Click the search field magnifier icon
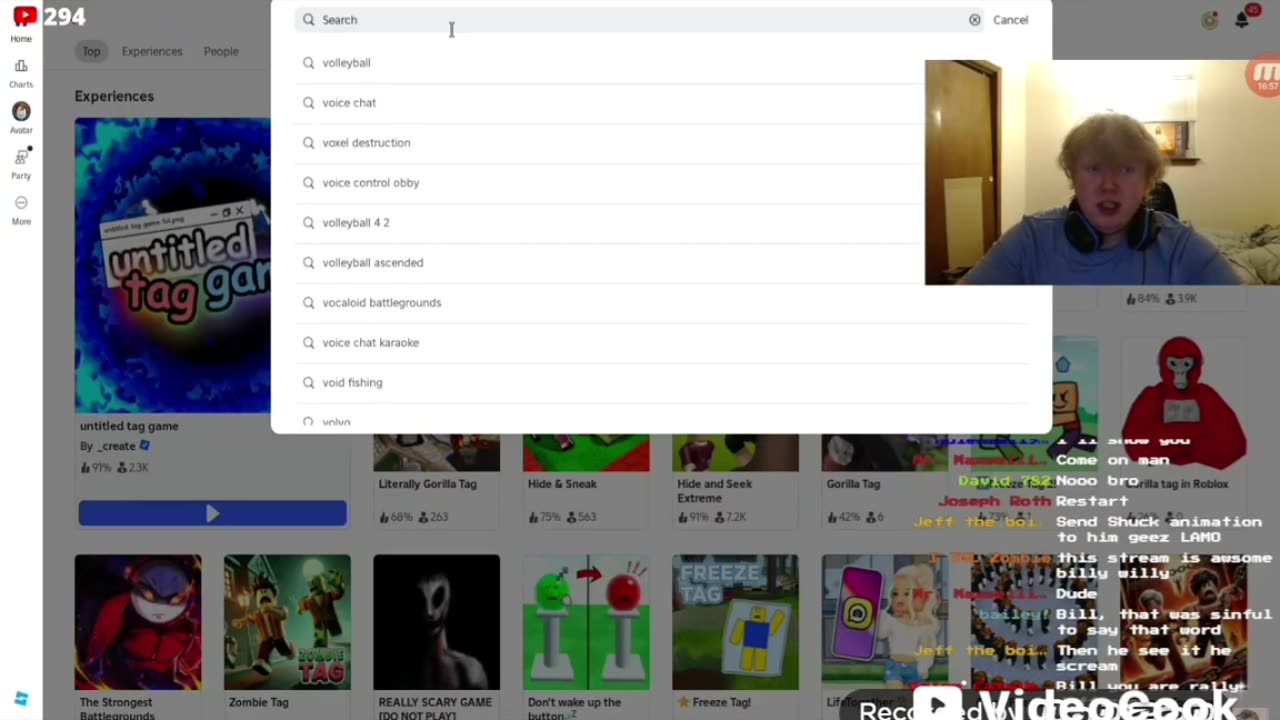 (309, 20)
